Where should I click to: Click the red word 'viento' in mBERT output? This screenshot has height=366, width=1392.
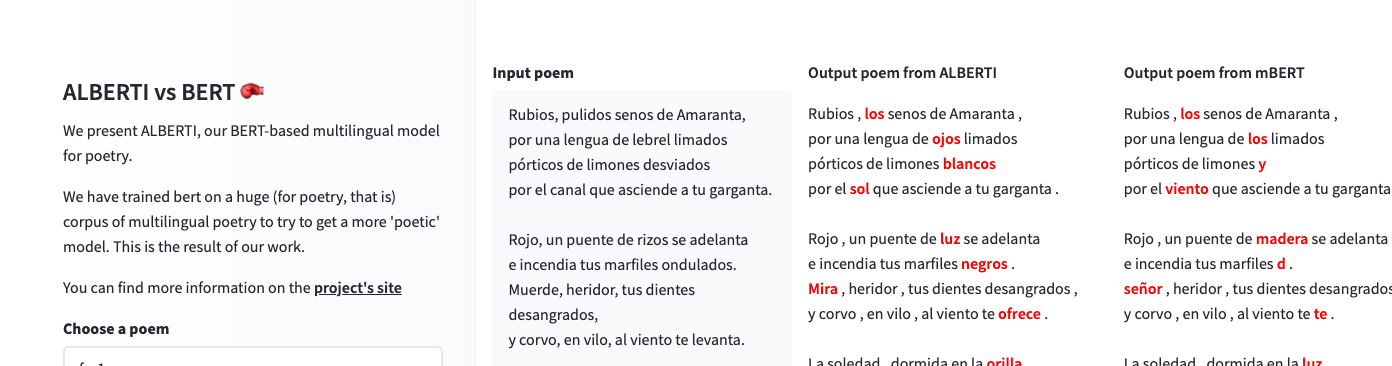click(1187, 189)
